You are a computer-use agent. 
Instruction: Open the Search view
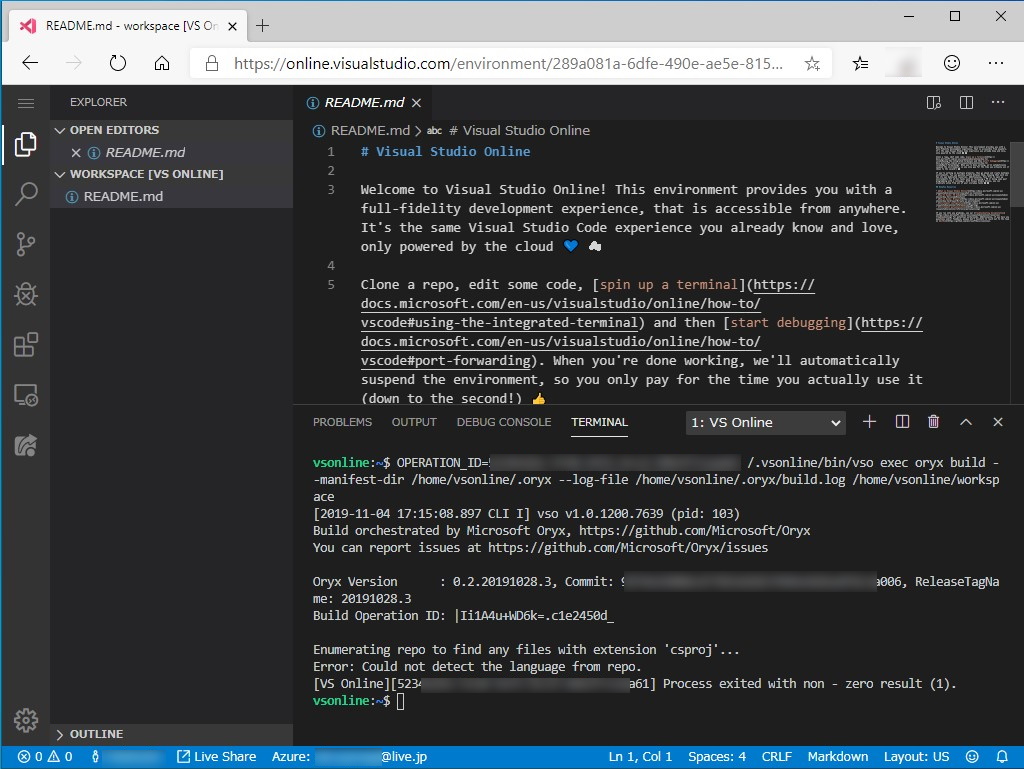coord(26,194)
